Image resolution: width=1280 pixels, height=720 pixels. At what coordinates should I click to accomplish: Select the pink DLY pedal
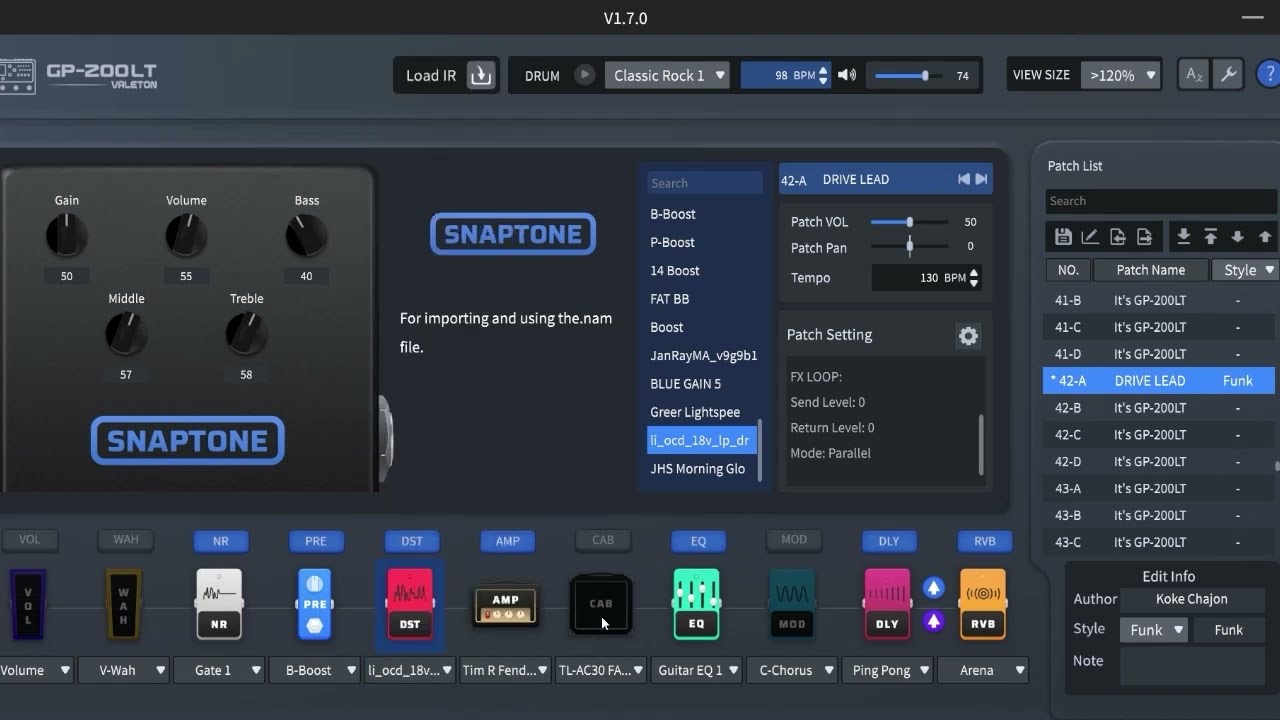point(887,604)
